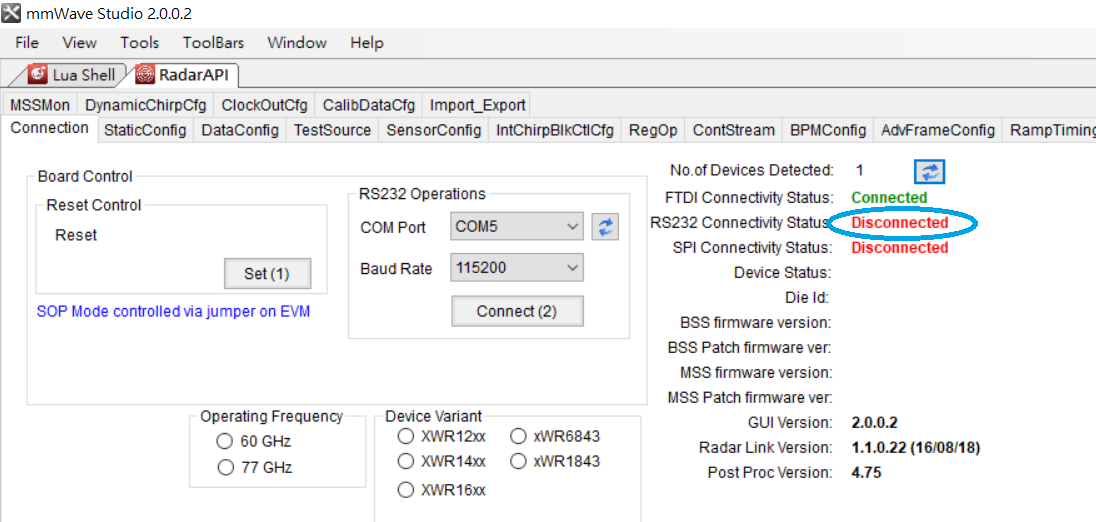Select the Connection tab
This screenshot has height=522, width=1096.
[50, 129]
